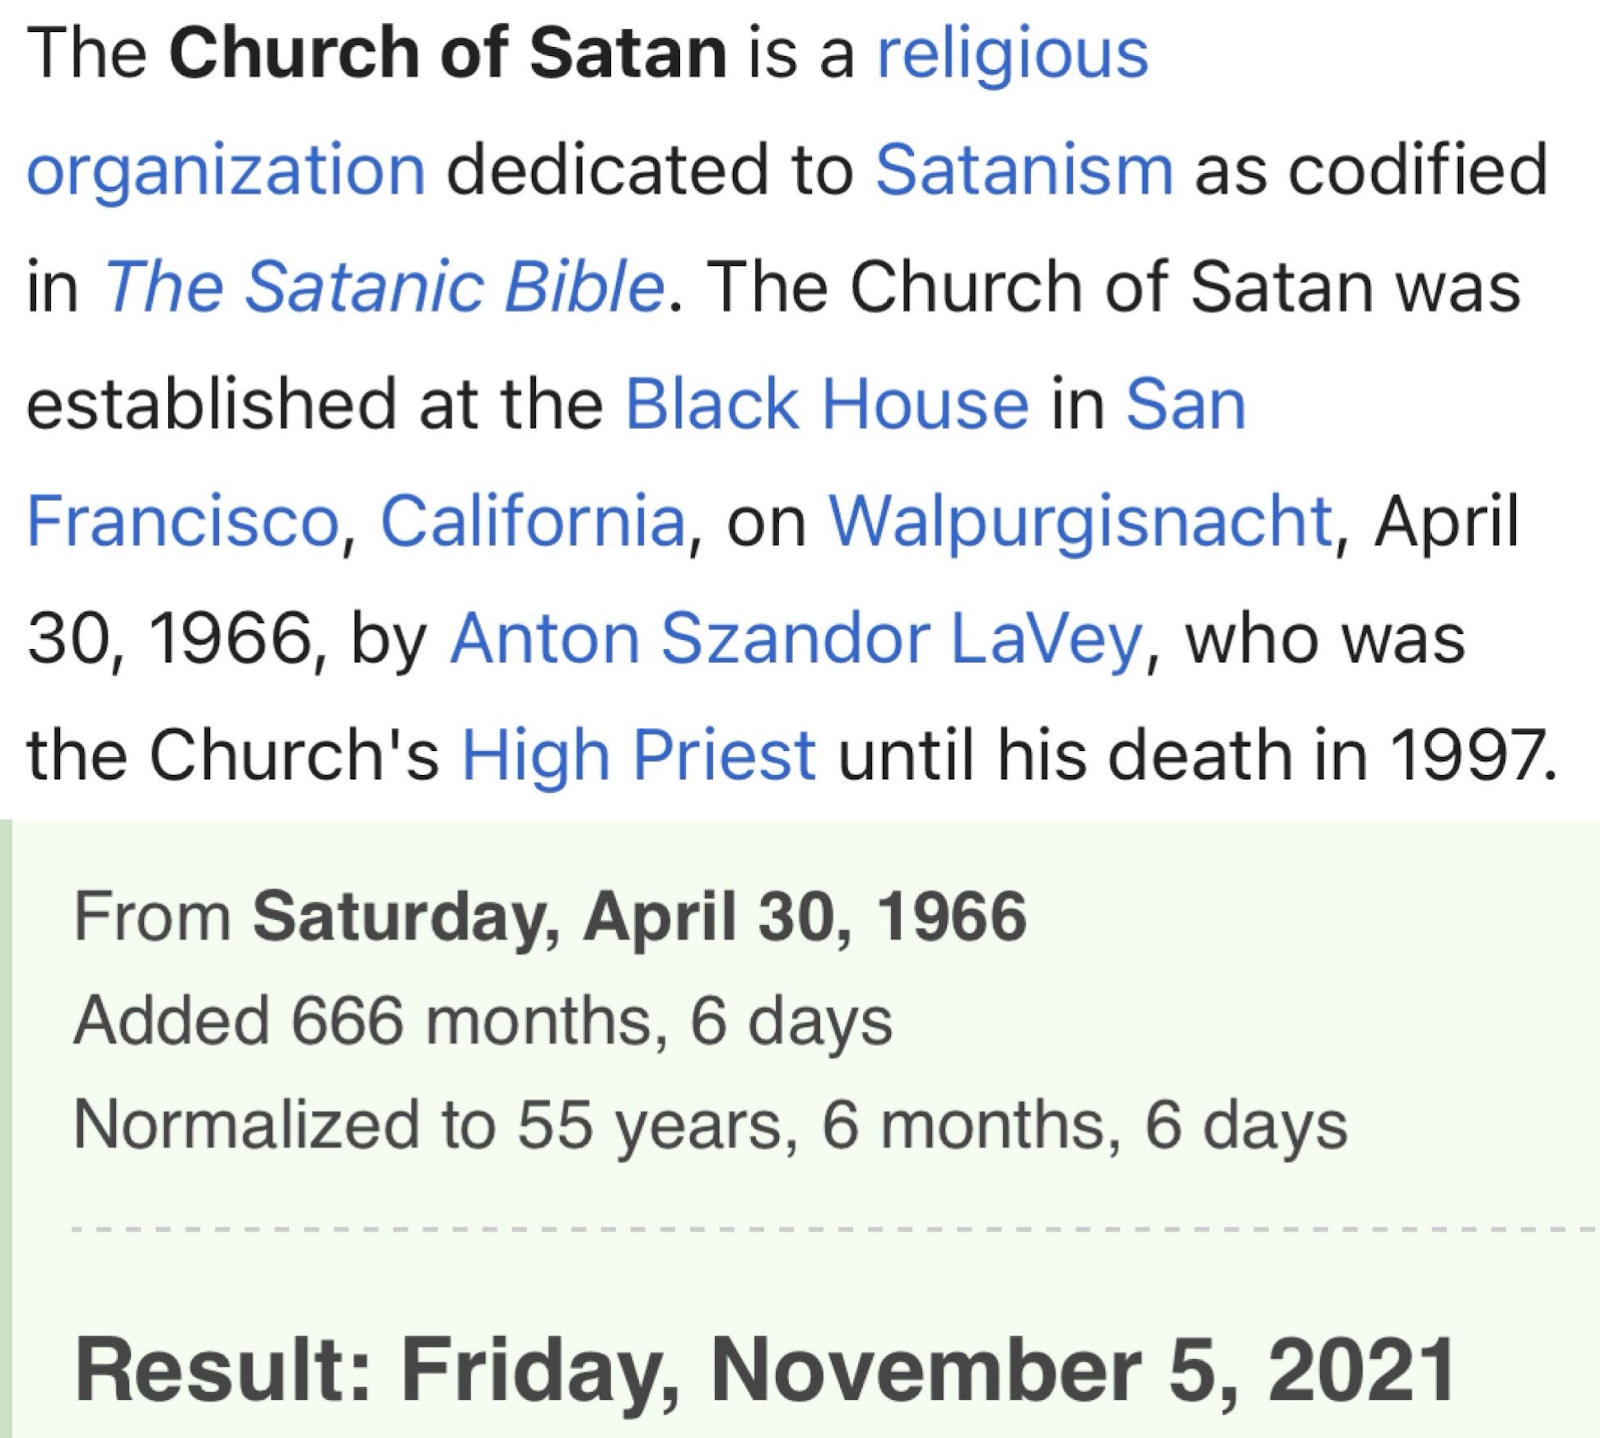Click the 'Anton Szandor LaVey' link
This screenshot has height=1438, width=1600.
coord(796,638)
